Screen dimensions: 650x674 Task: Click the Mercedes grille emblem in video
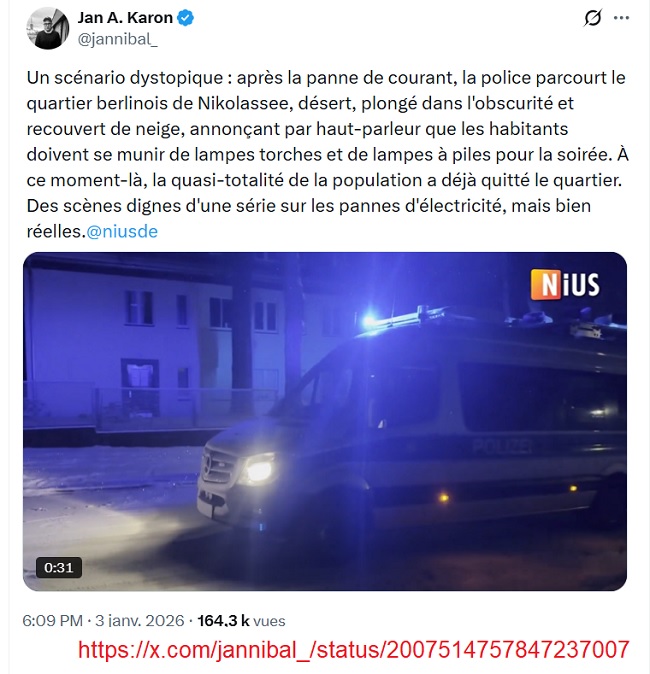(x=209, y=465)
